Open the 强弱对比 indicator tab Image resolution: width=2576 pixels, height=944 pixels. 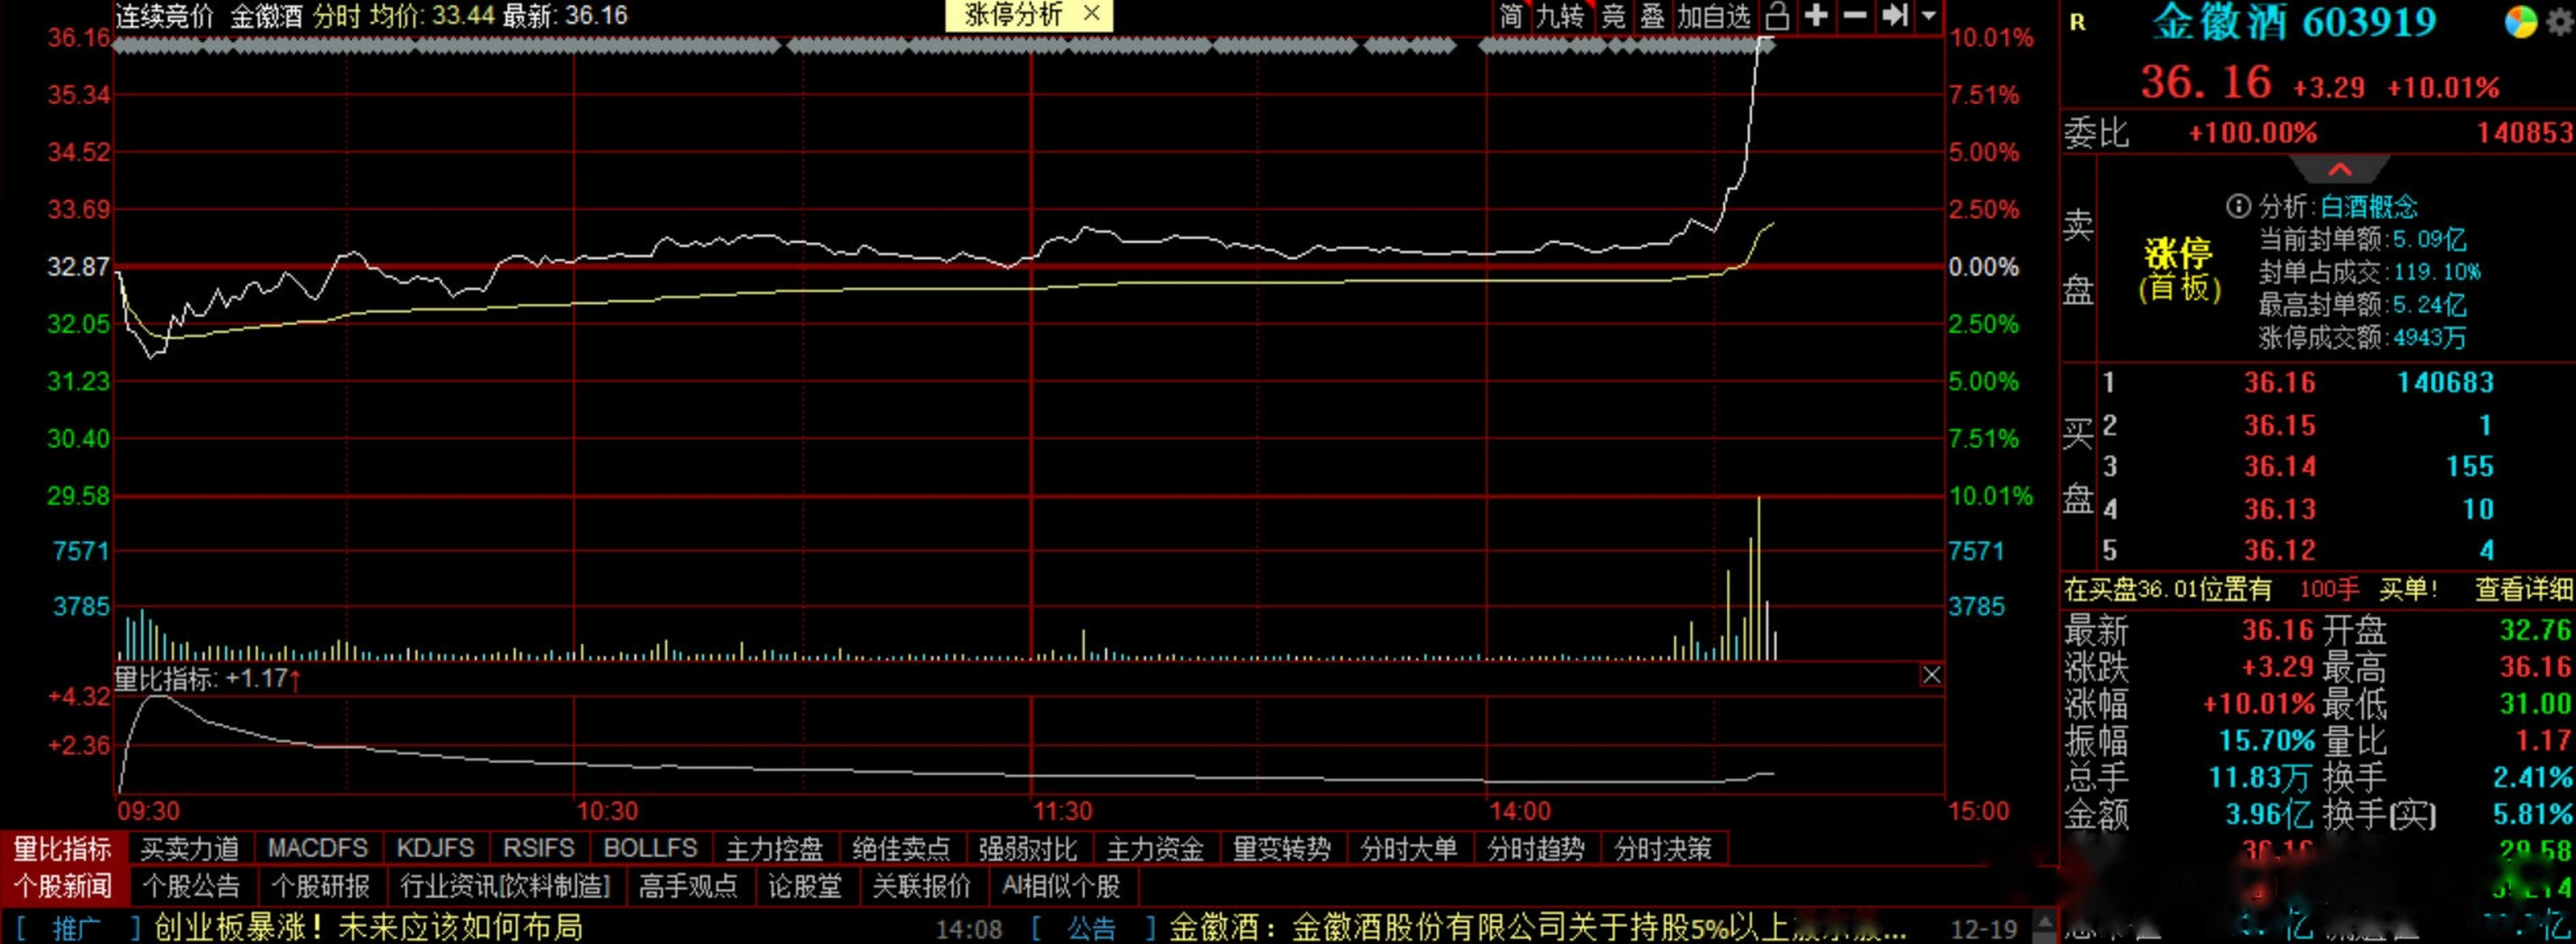pos(1028,849)
